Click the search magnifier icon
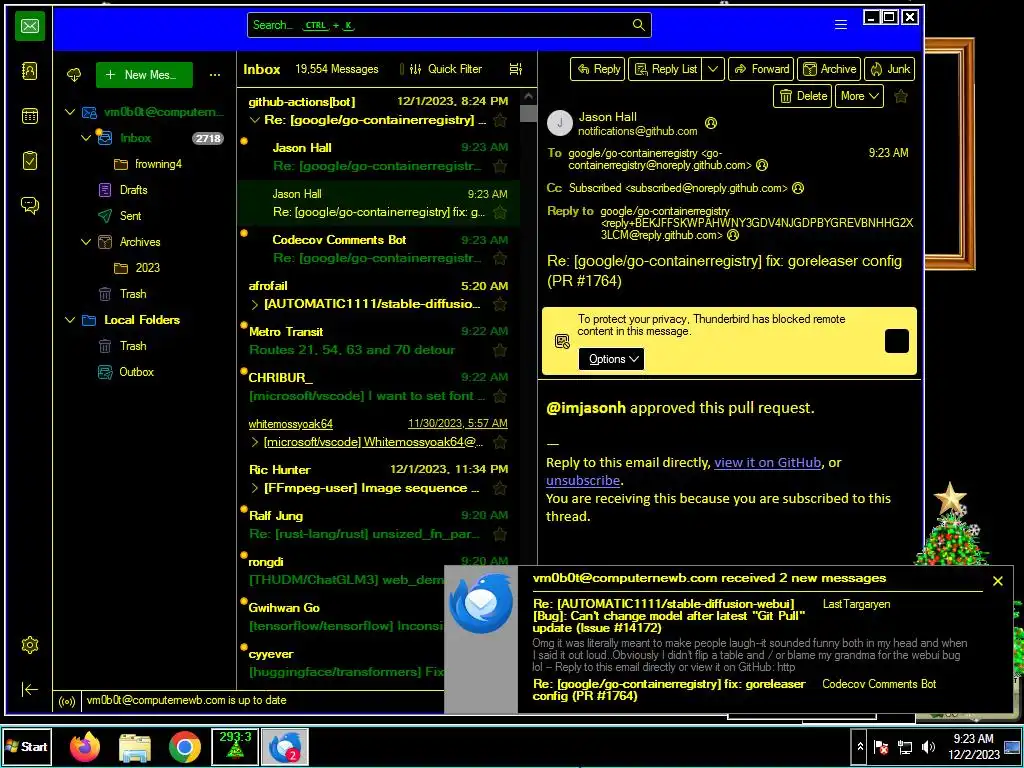The image size is (1024, 768). pyautogui.click(x=639, y=25)
